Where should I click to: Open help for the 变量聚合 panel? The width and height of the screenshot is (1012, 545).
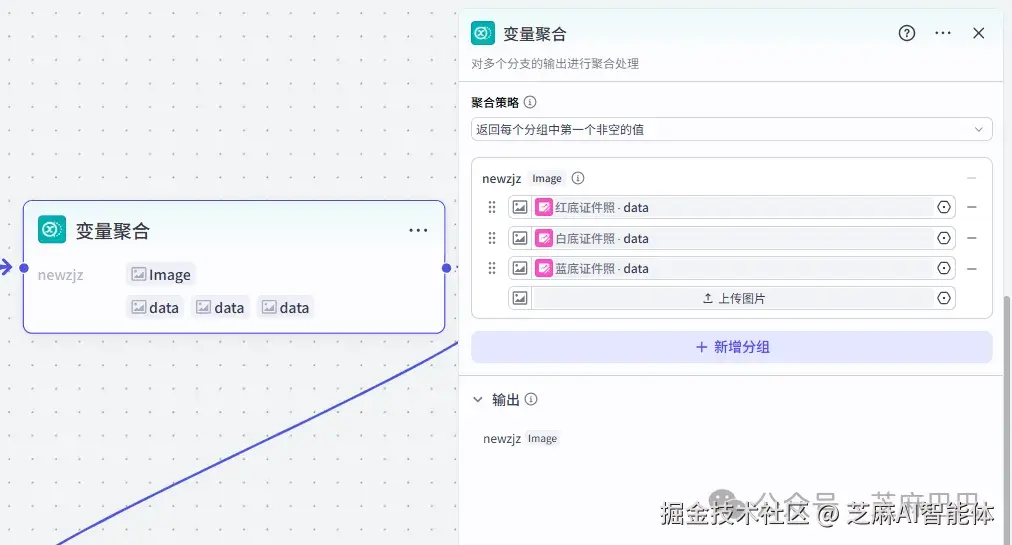pos(906,33)
